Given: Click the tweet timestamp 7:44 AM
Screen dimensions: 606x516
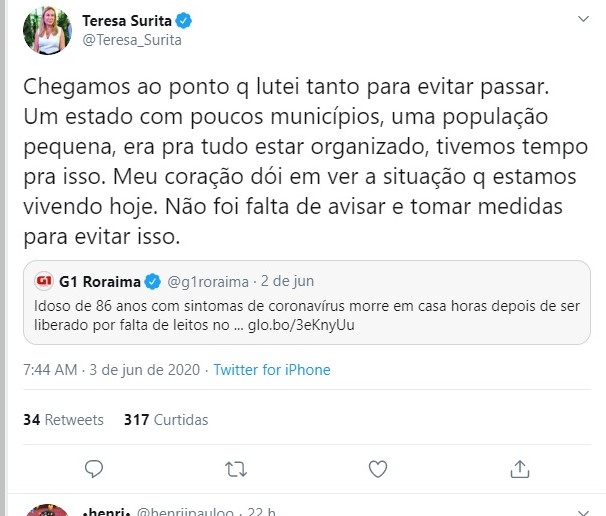Looking at the screenshot, I should (x=50, y=370).
